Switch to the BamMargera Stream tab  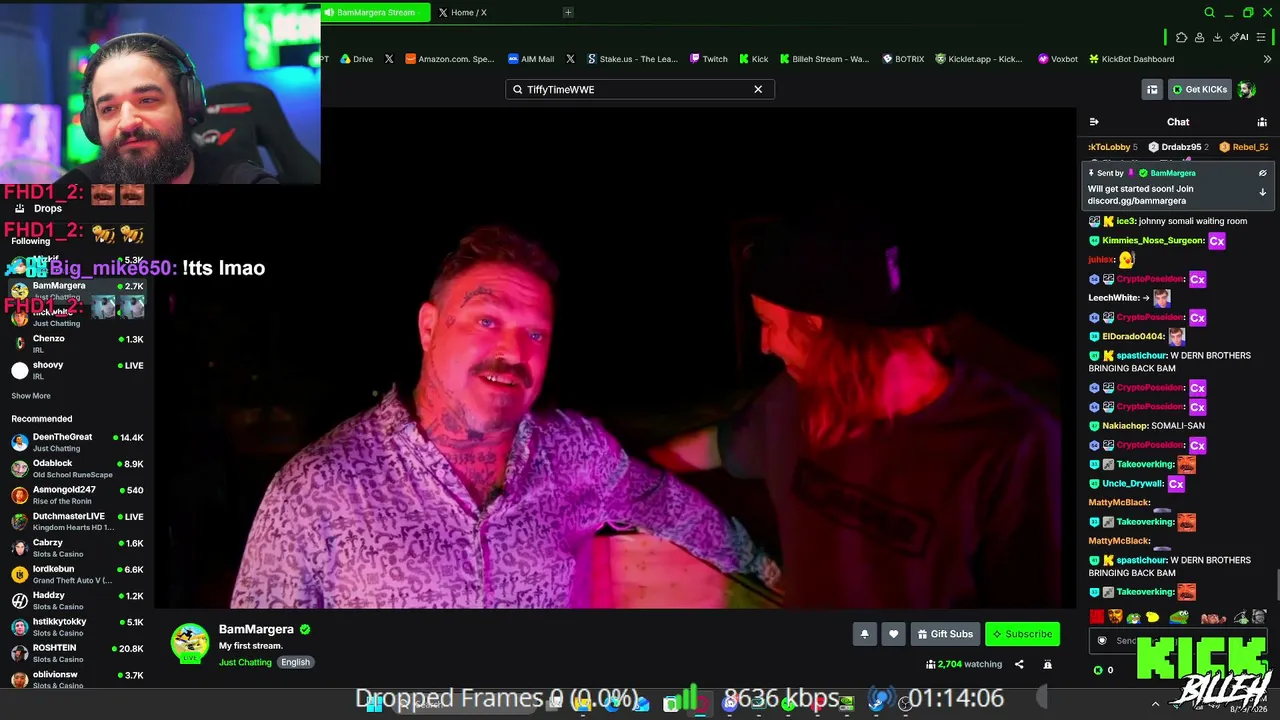376,12
